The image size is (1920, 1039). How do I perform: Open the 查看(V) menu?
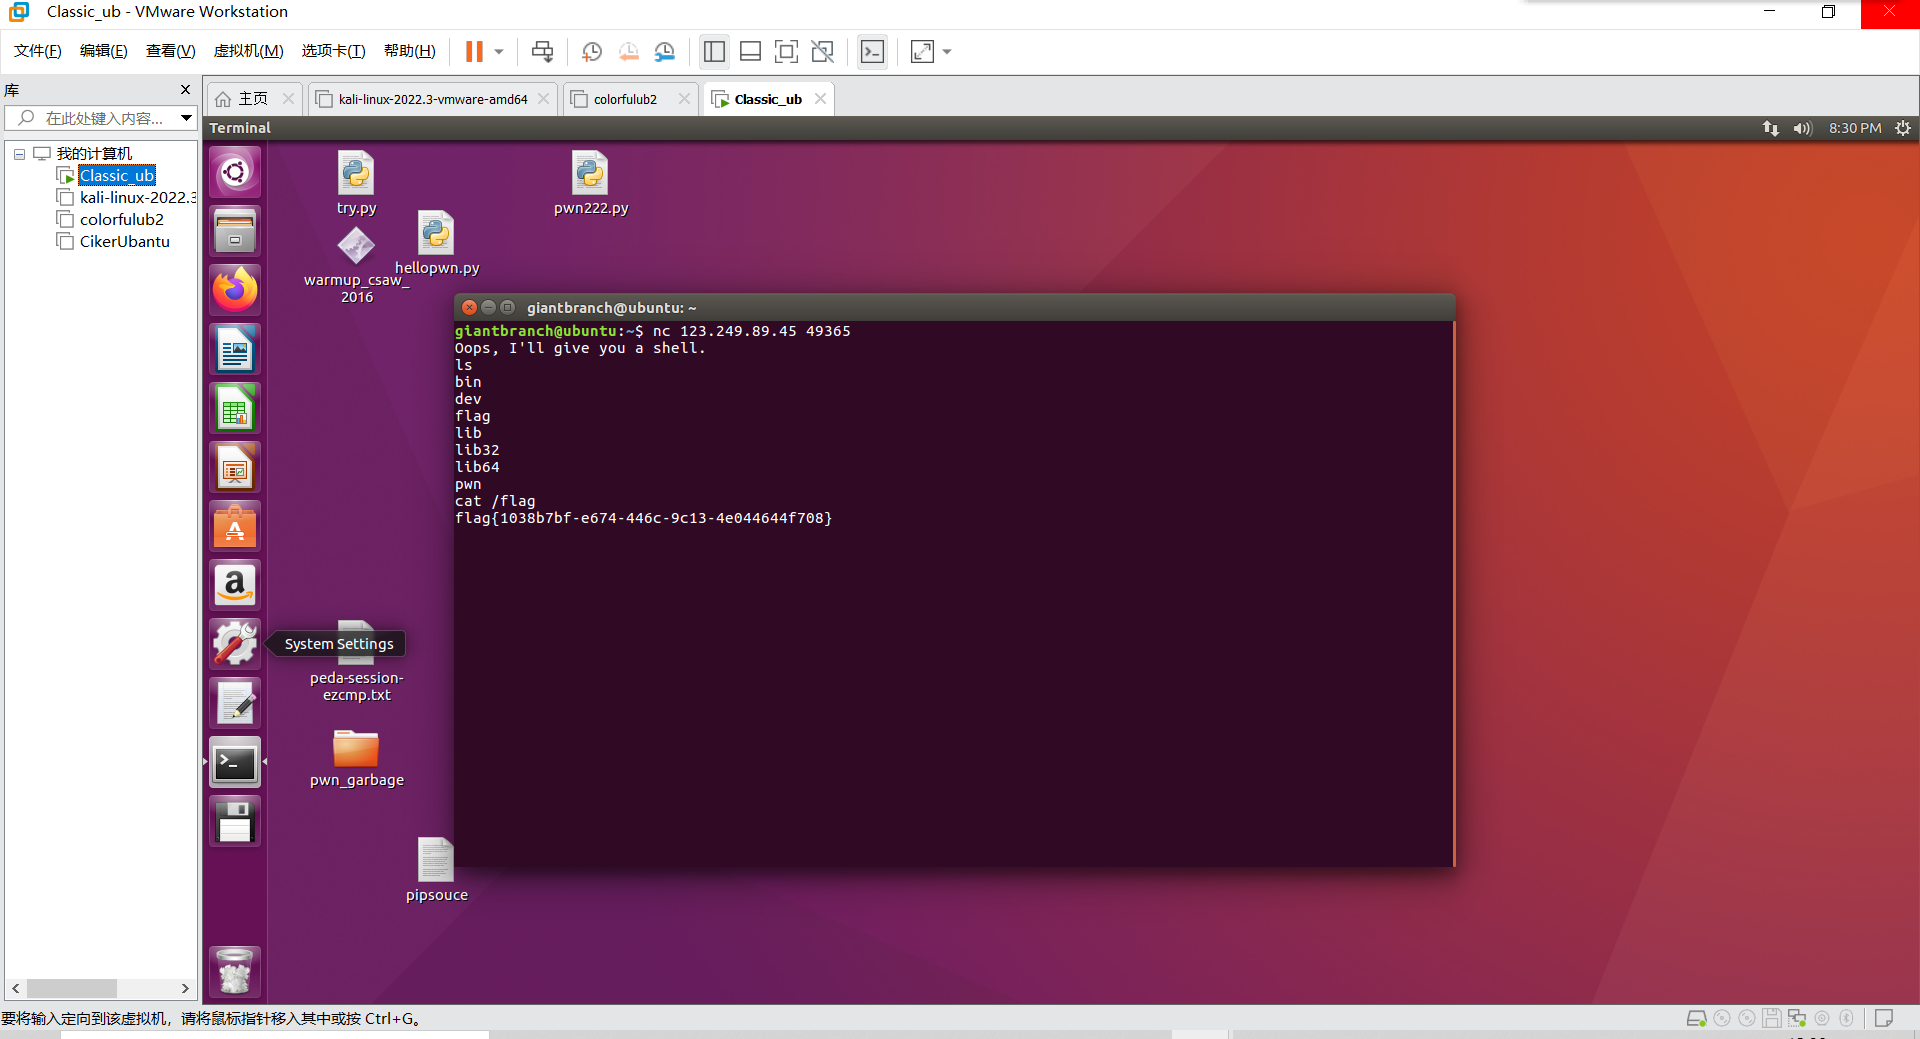click(x=171, y=51)
